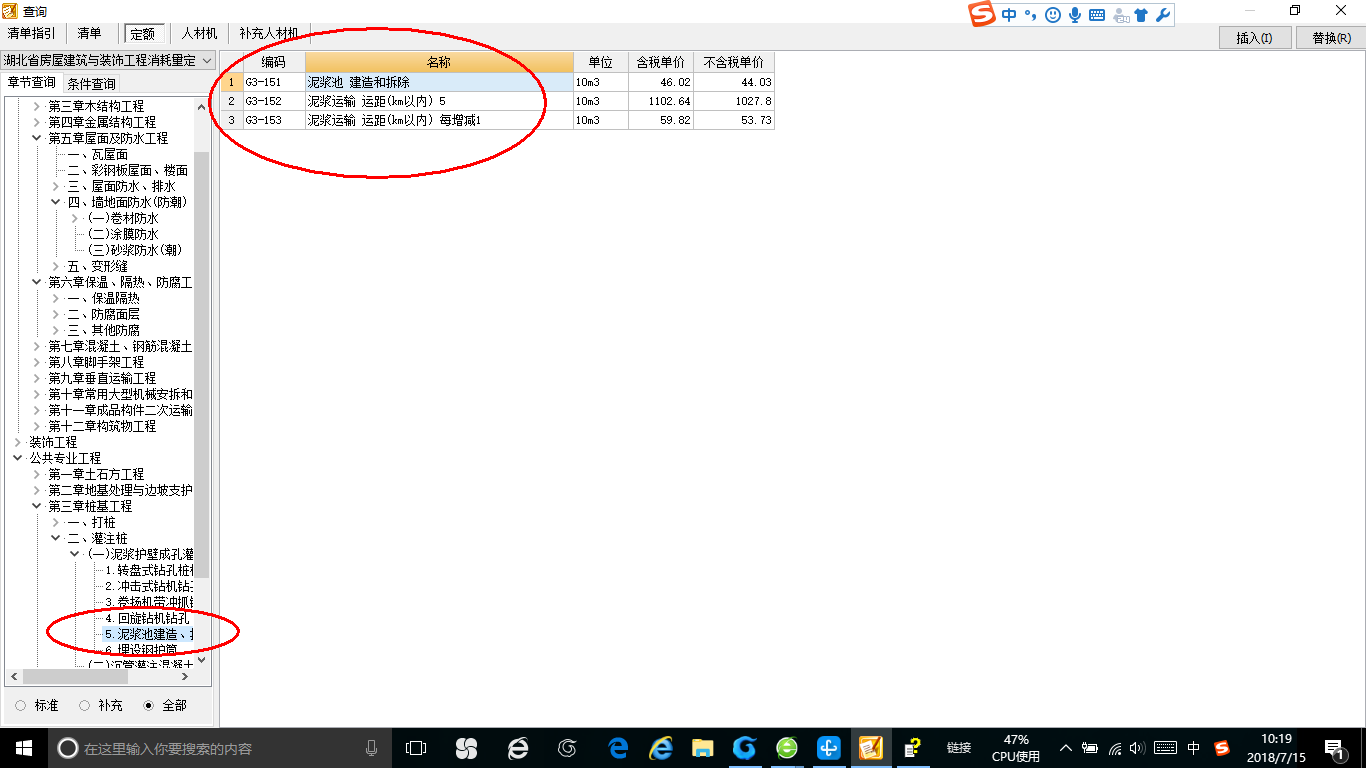
Task: Click the 名称 column header
Action: click(x=439, y=62)
